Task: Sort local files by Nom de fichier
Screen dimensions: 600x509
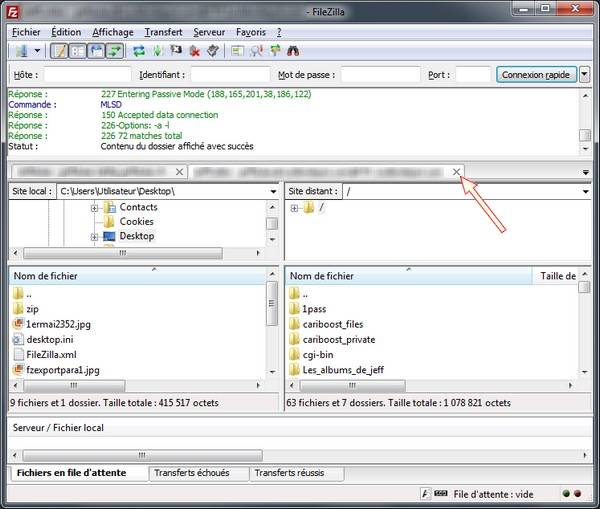Action: tap(137, 276)
